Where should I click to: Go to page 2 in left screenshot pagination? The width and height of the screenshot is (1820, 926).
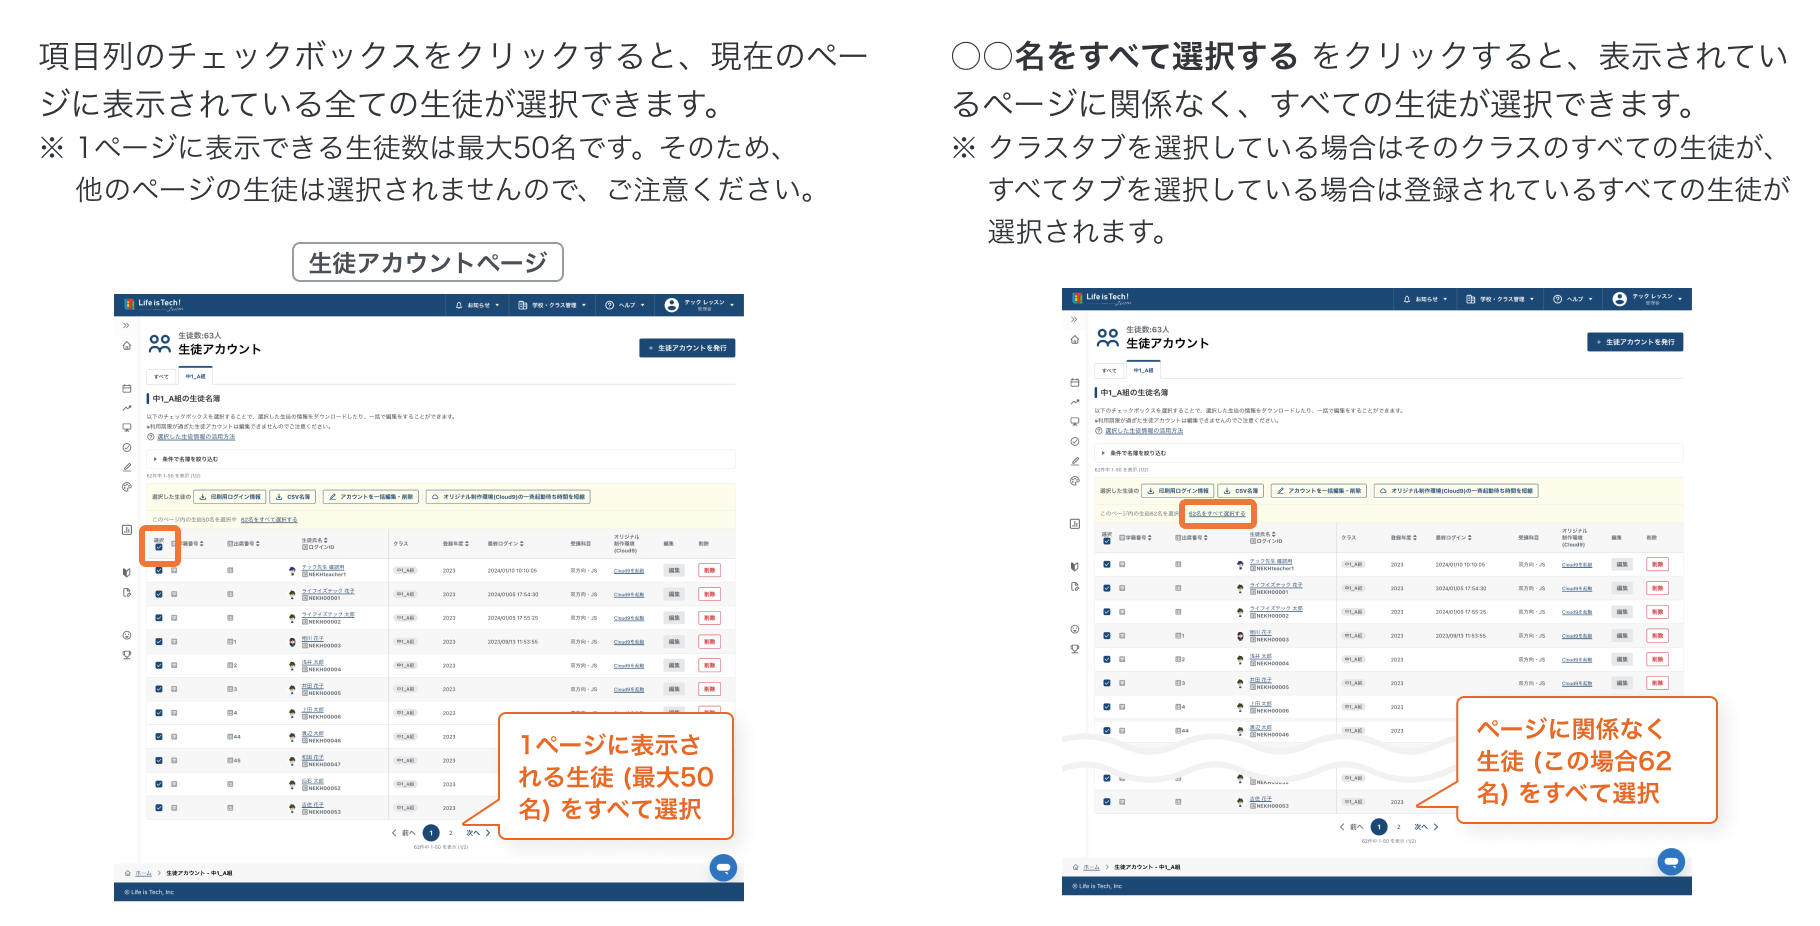451,833
